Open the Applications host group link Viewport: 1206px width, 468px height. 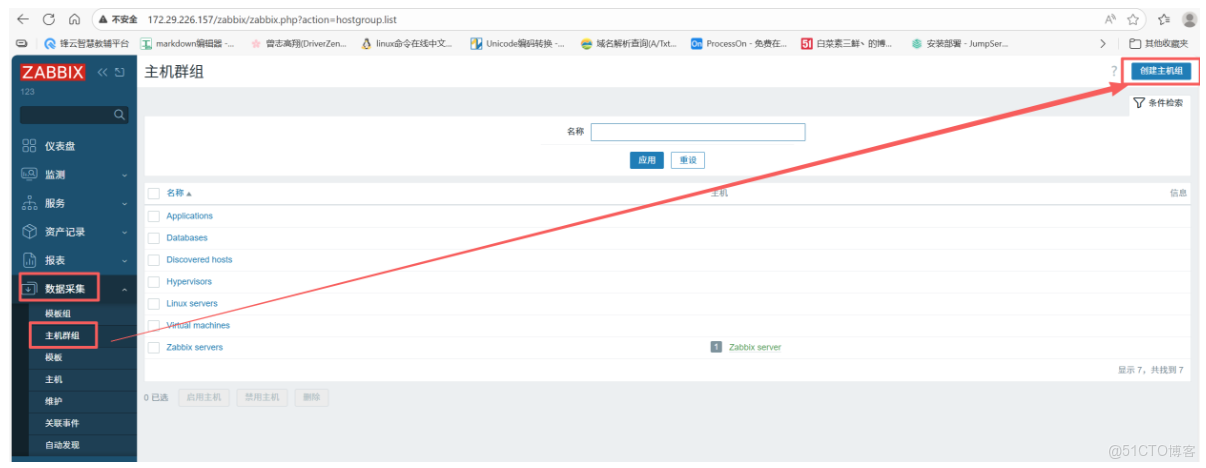190,216
